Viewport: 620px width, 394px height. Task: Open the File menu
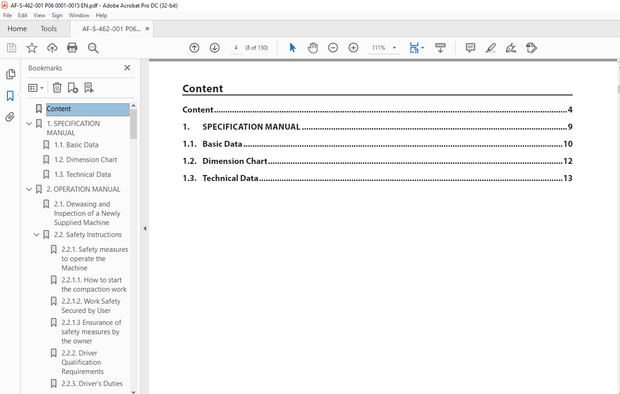pos(8,15)
